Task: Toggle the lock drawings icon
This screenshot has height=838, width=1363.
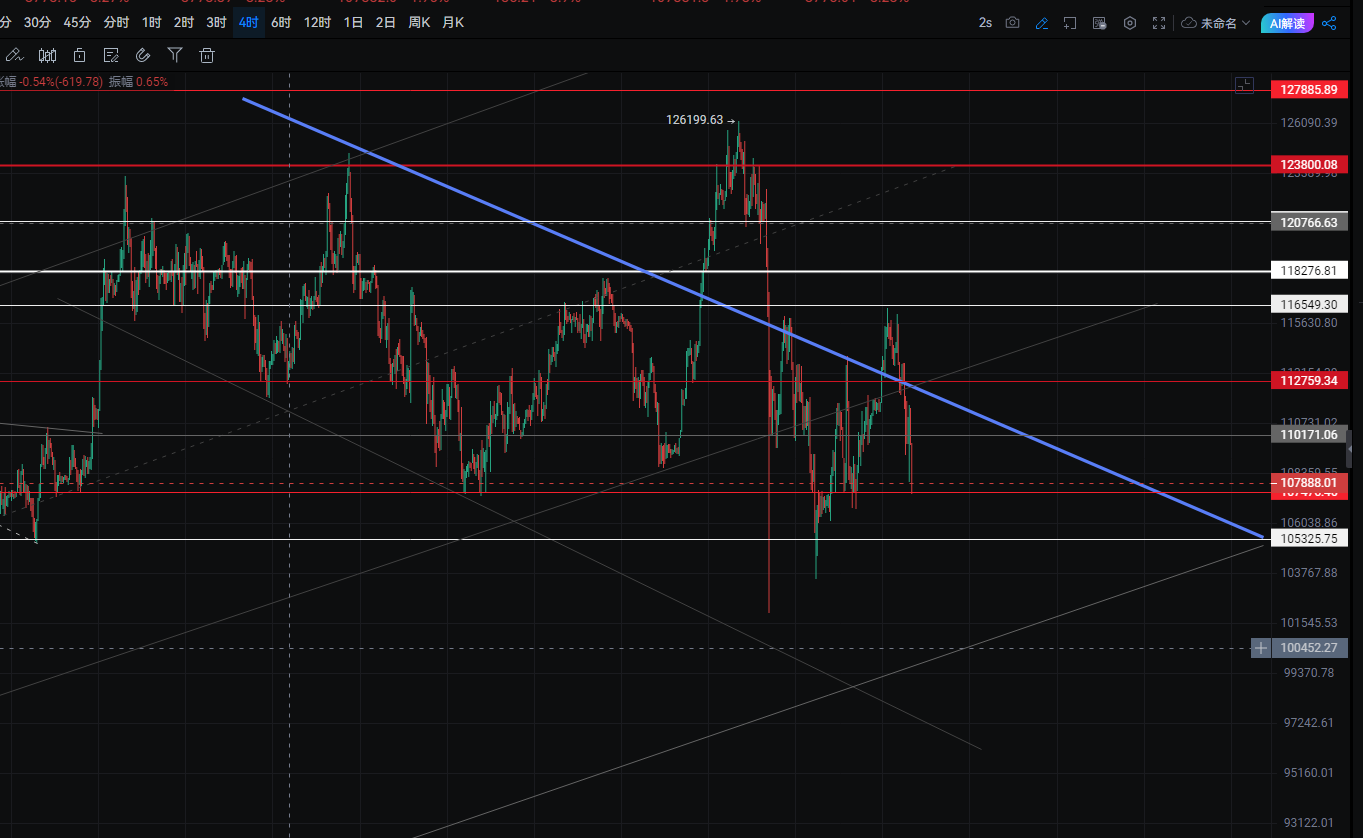Action: (79, 55)
